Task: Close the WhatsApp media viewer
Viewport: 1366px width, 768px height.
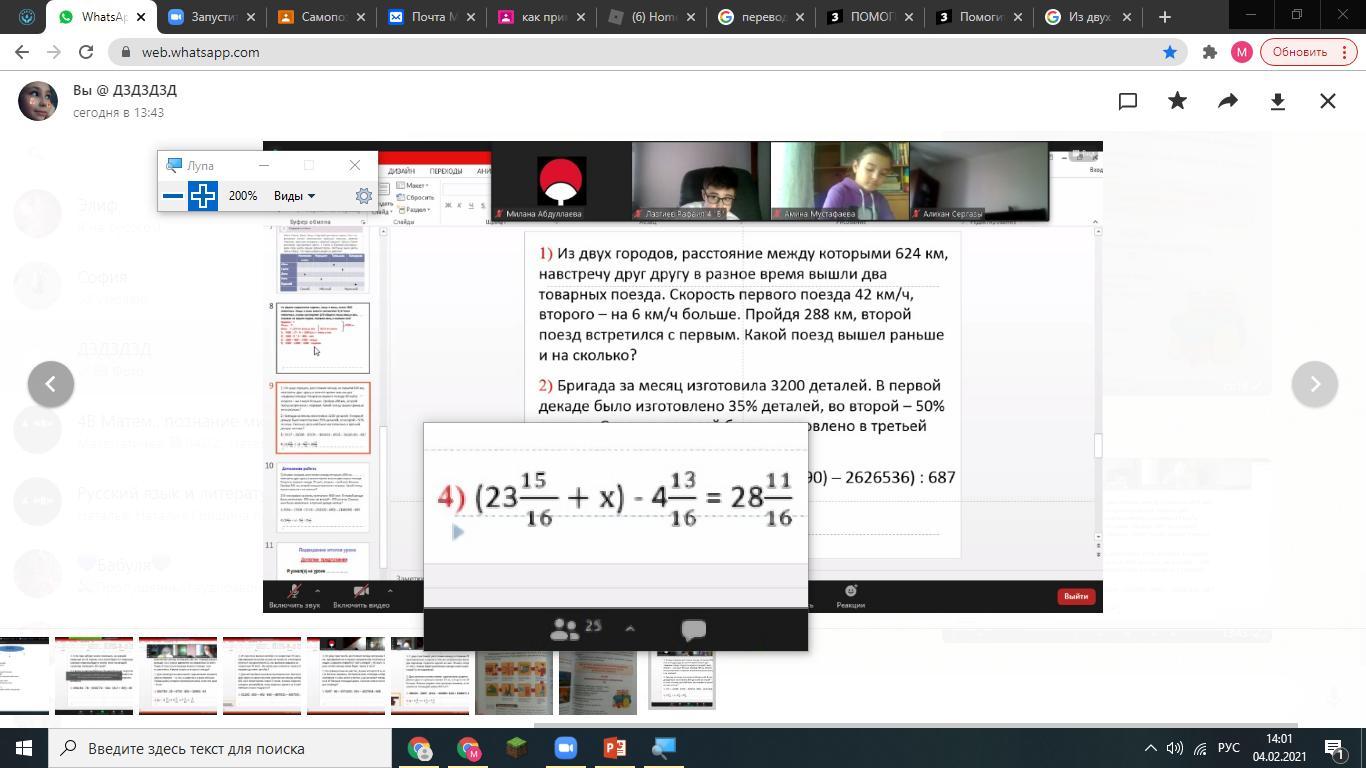Action: coord(1328,101)
